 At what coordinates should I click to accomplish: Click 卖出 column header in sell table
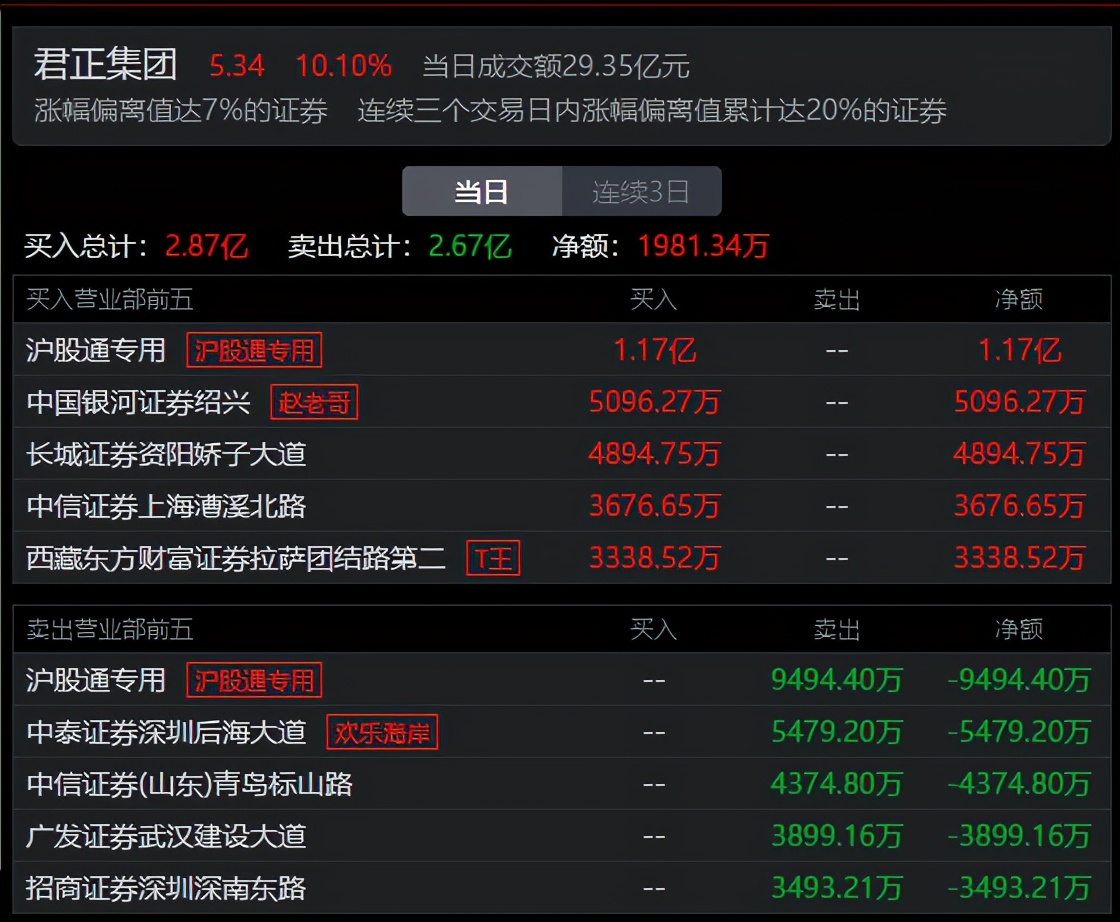coord(836,629)
